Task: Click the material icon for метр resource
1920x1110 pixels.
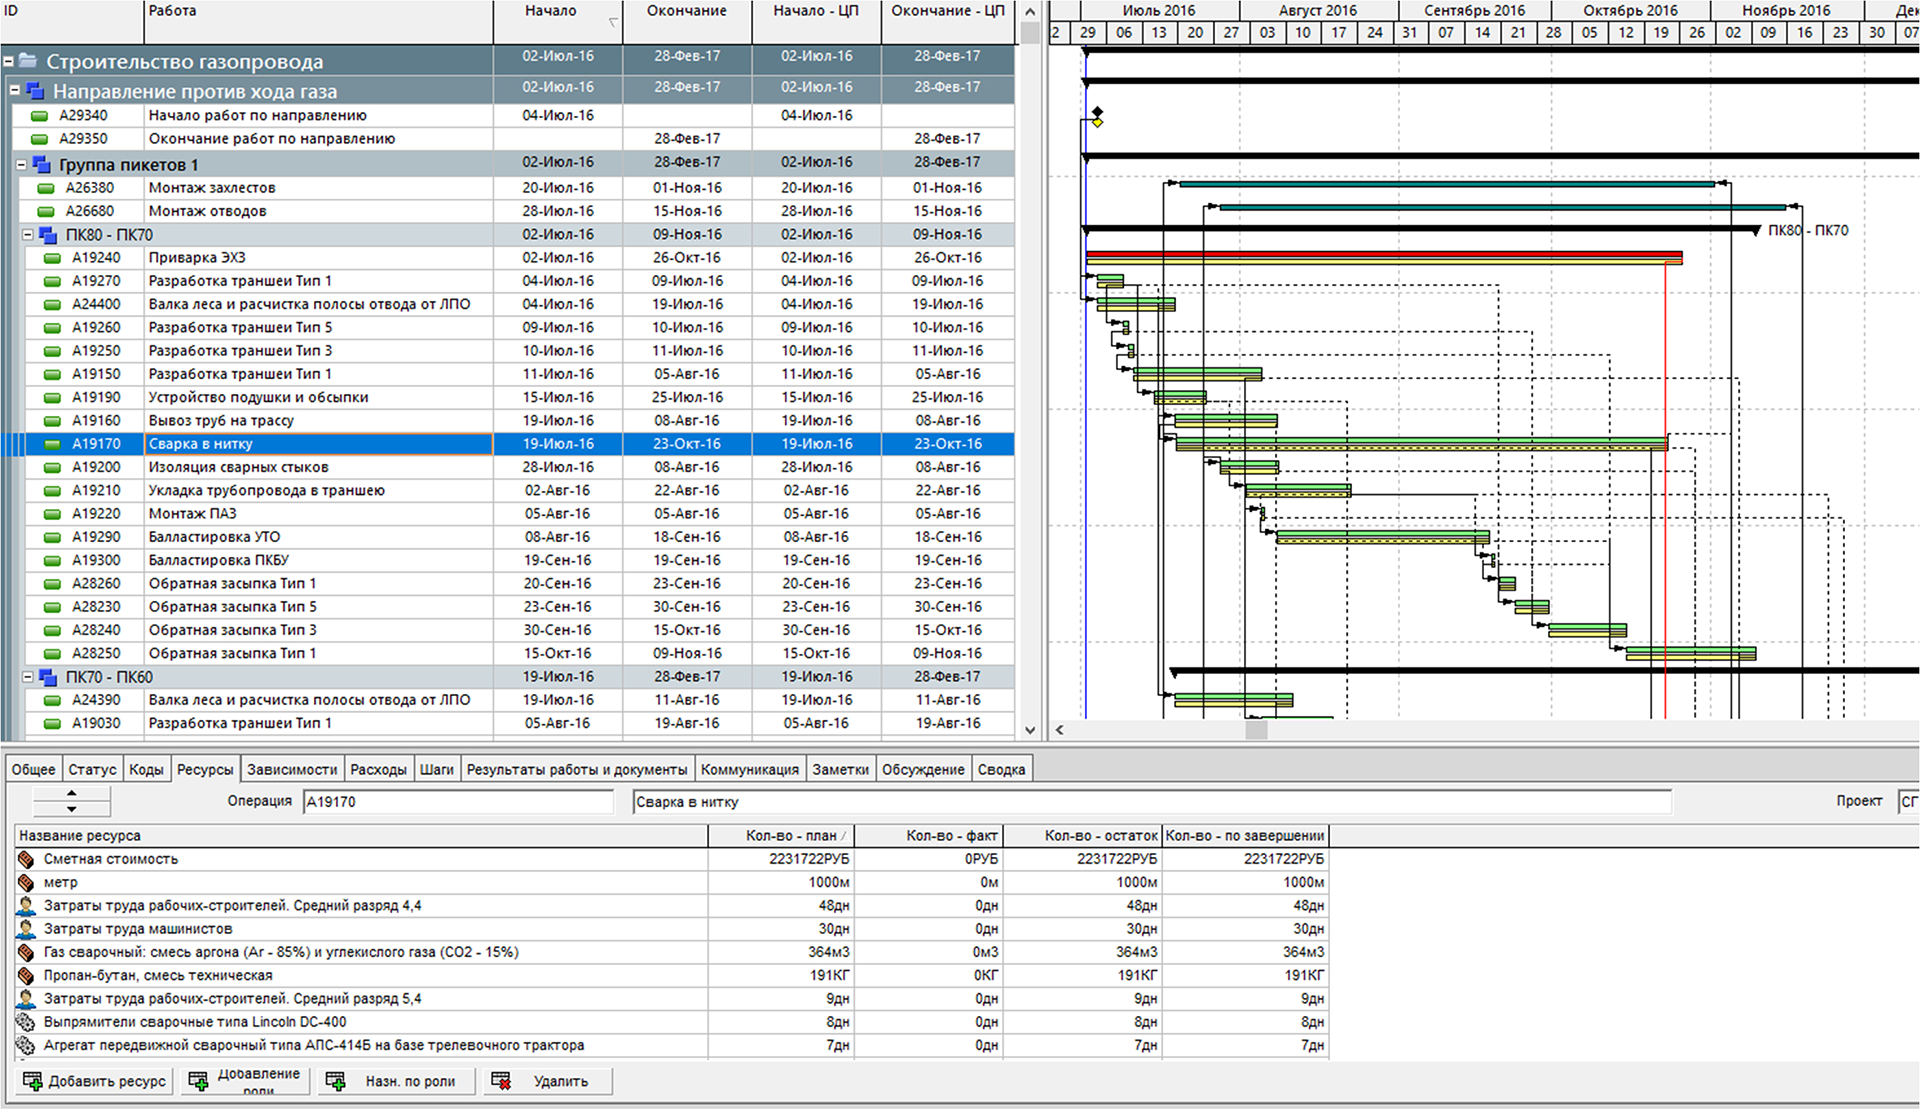Action: point(26,882)
